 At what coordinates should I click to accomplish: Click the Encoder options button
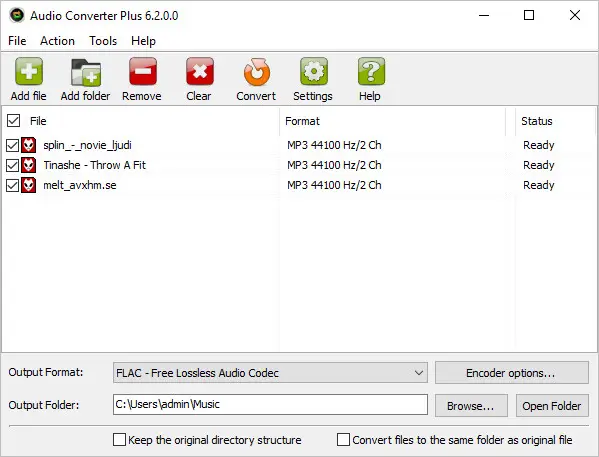click(512, 373)
